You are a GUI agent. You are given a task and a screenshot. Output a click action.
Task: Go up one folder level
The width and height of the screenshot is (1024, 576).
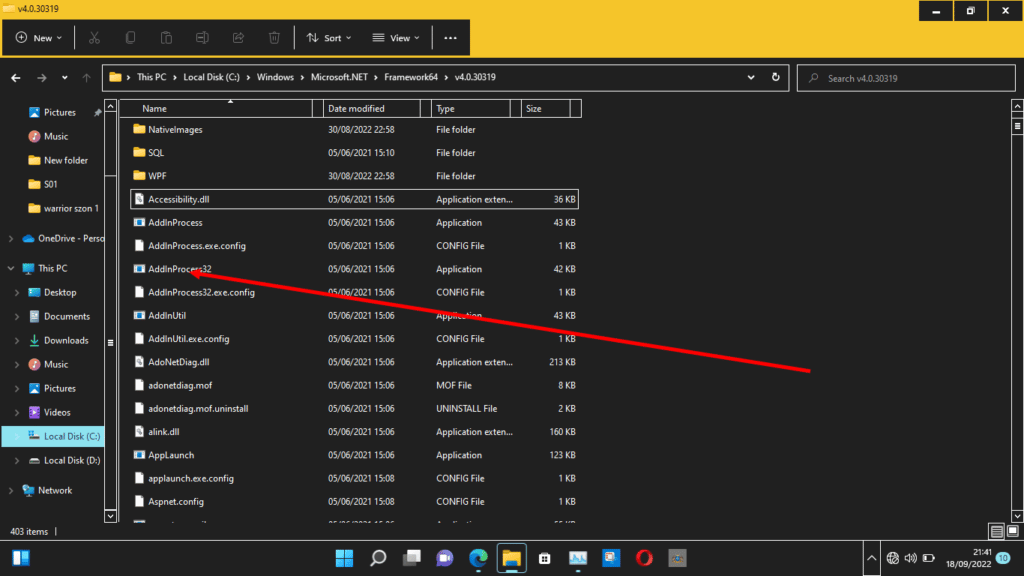click(x=86, y=78)
